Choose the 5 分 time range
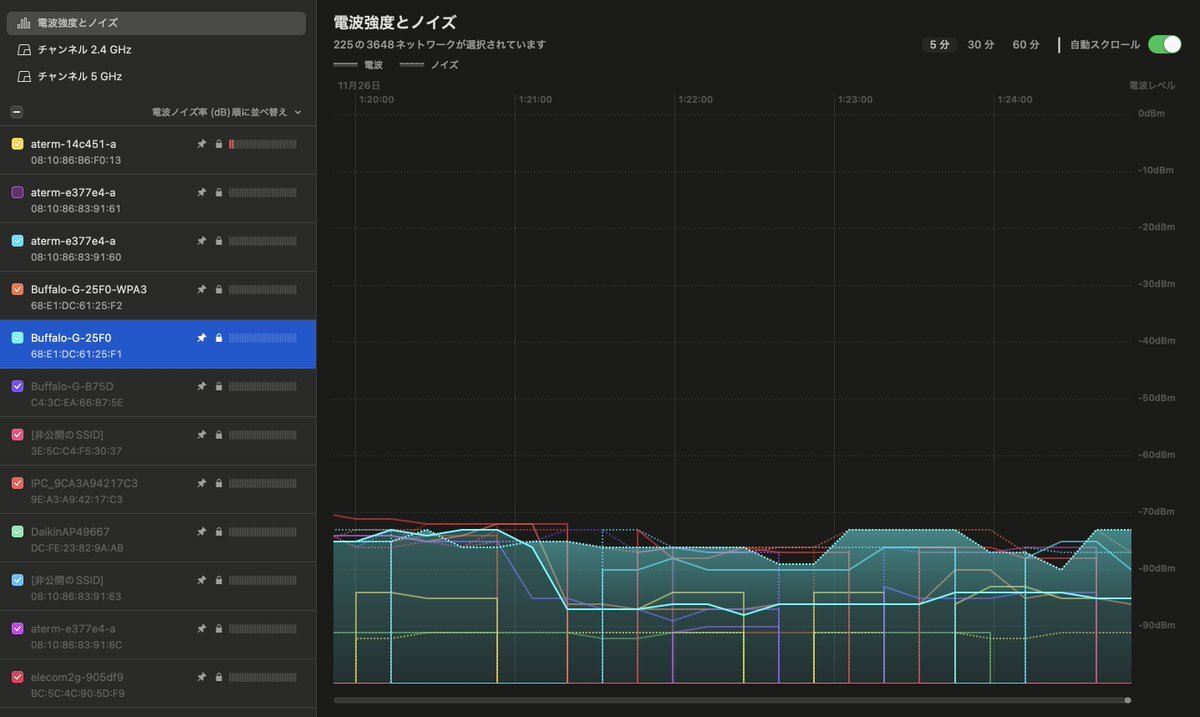 click(939, 45)
